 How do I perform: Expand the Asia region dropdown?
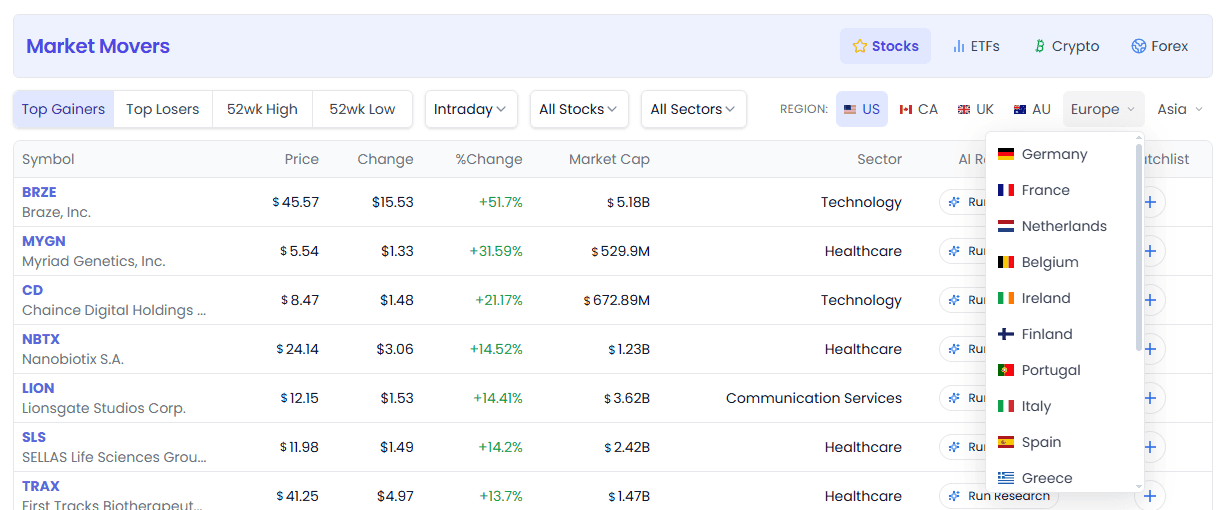click(x=1180, y=109)
